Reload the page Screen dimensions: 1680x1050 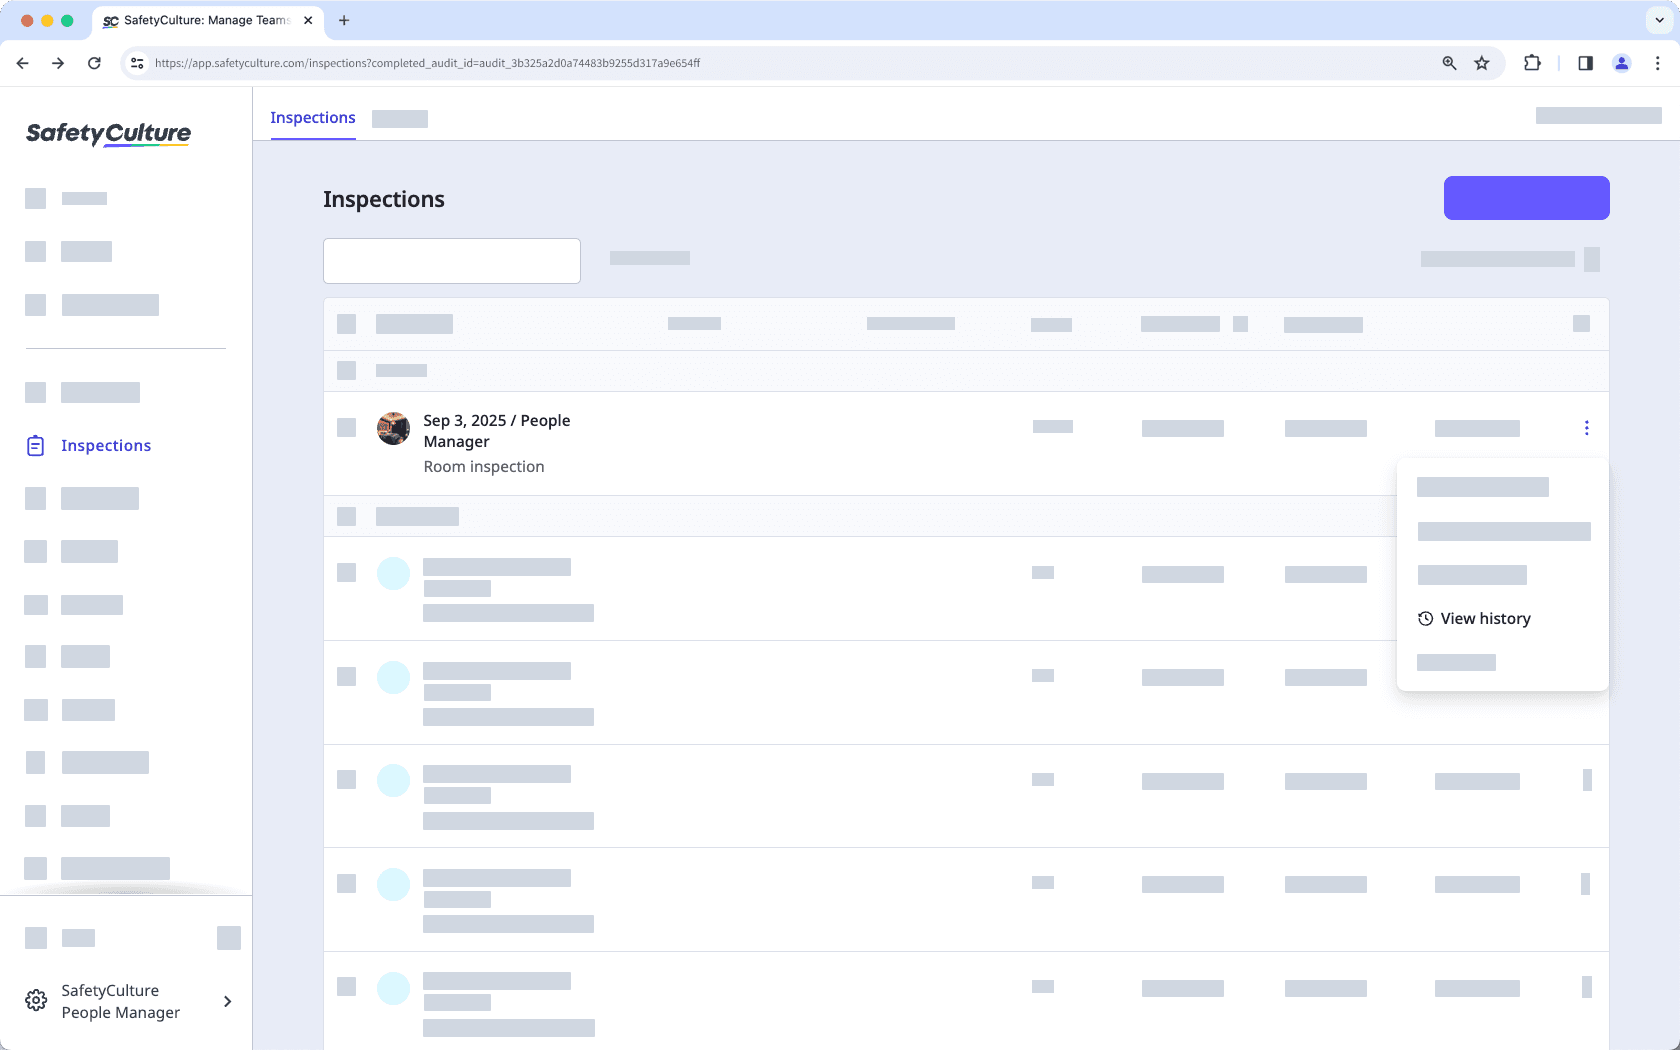click(94, 63)
